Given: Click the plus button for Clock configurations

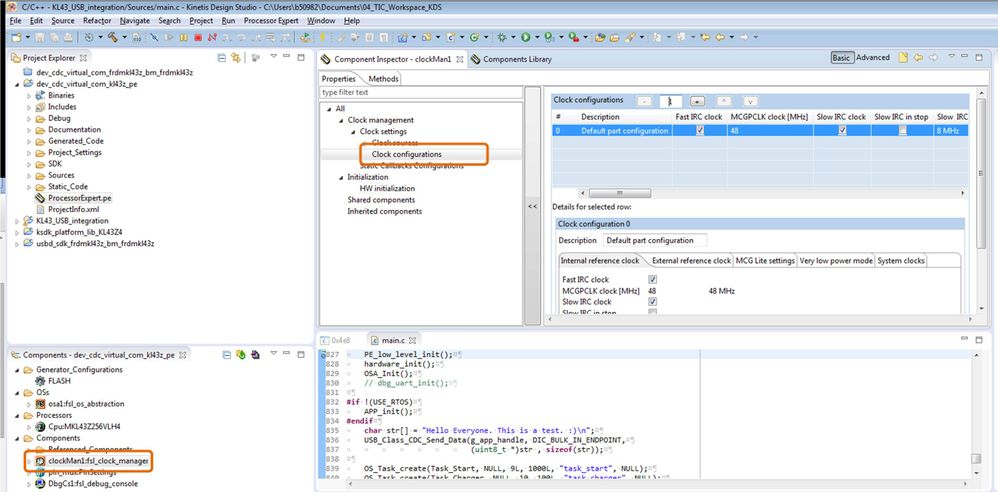Looking at the screenshot, I should (x=698, y=101).
